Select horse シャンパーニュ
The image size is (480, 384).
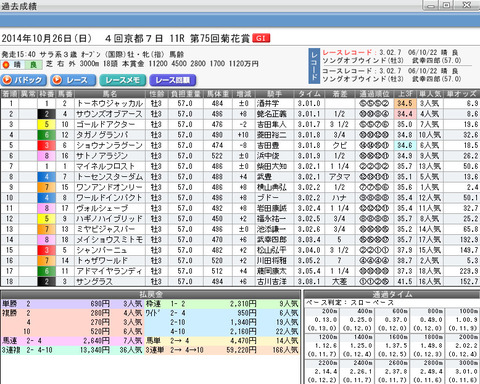coord(102,250)
